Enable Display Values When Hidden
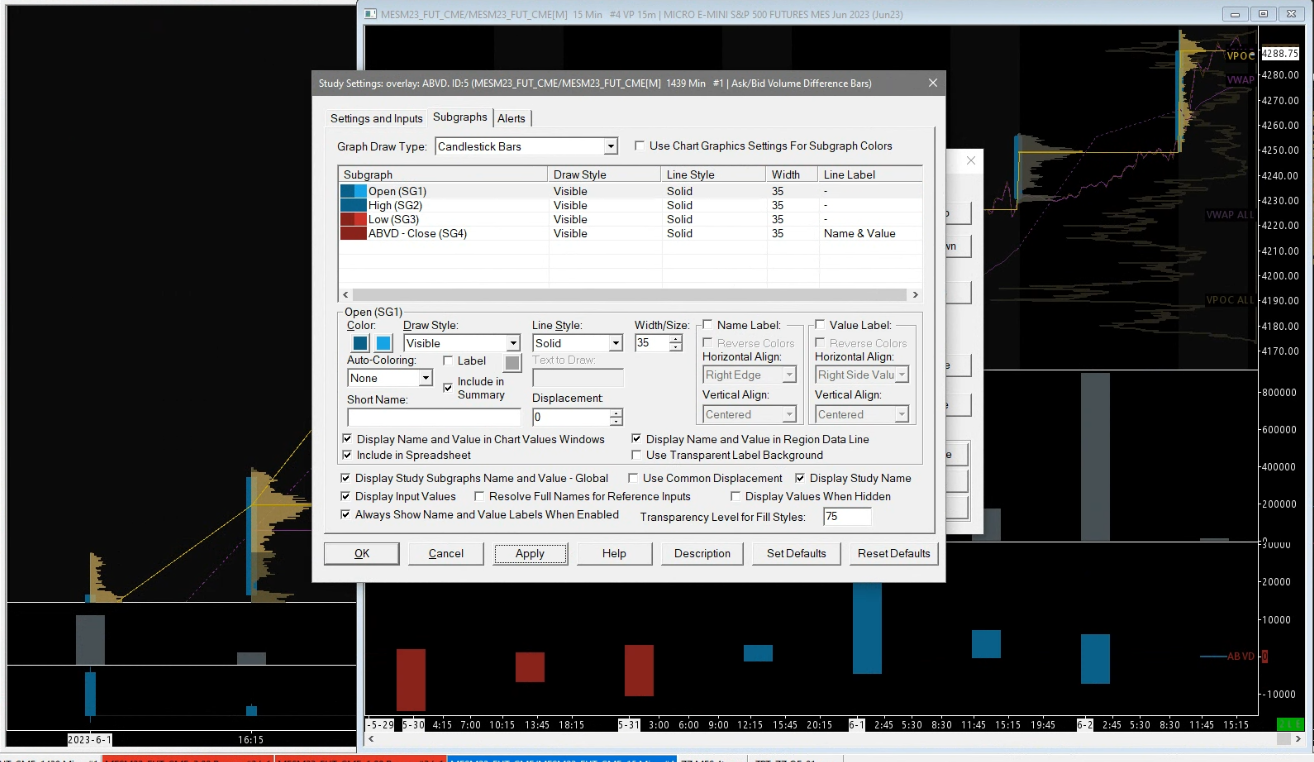This screenshot has height=762, width=1314. (x=735, y=496)
